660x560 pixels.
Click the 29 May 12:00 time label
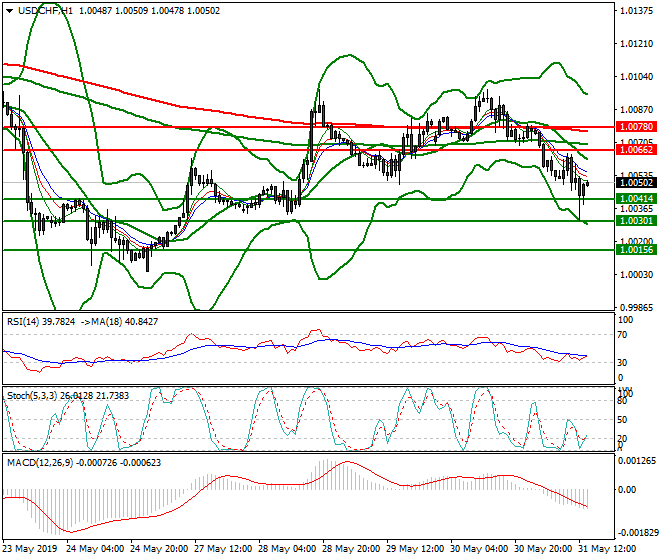click(415, 549)
